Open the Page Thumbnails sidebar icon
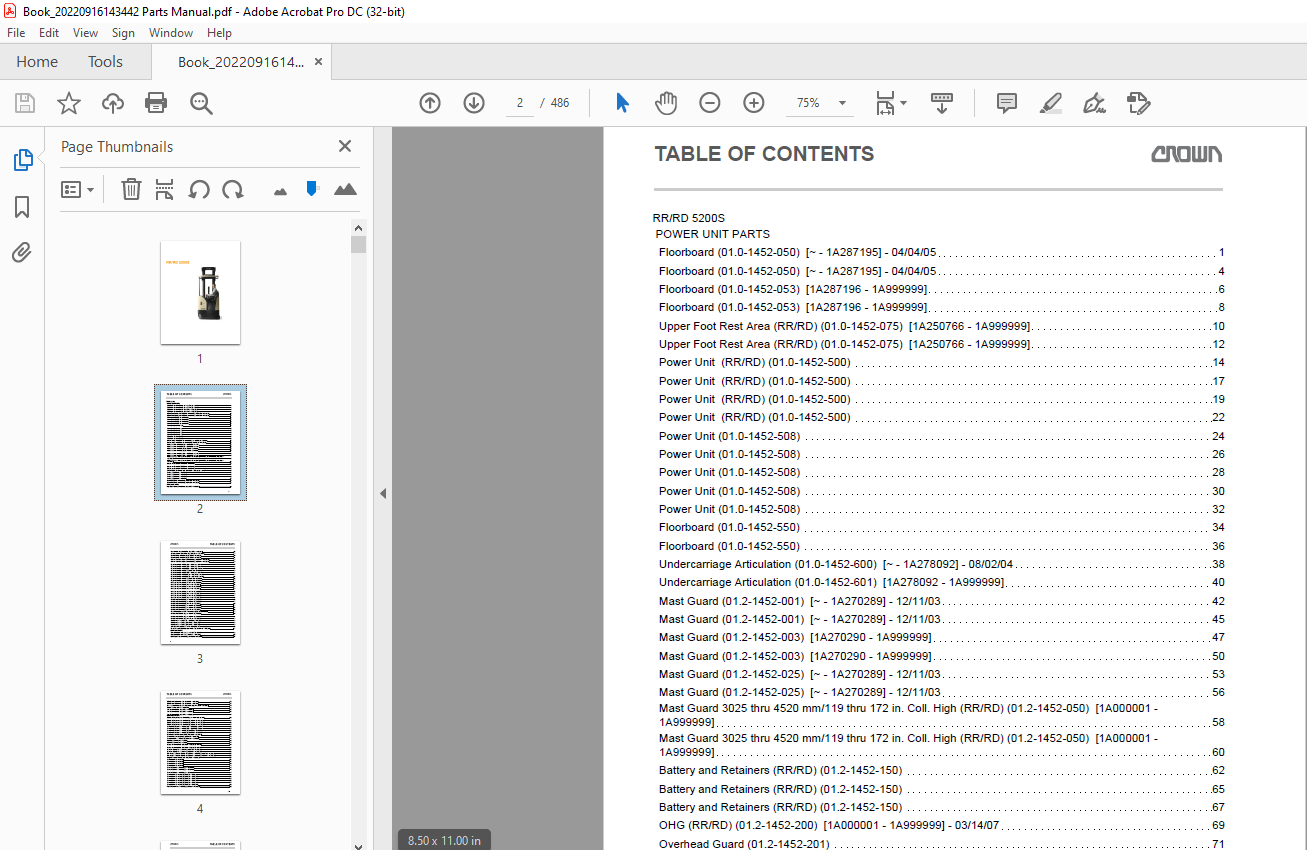1307x850 pixels. 22,159
